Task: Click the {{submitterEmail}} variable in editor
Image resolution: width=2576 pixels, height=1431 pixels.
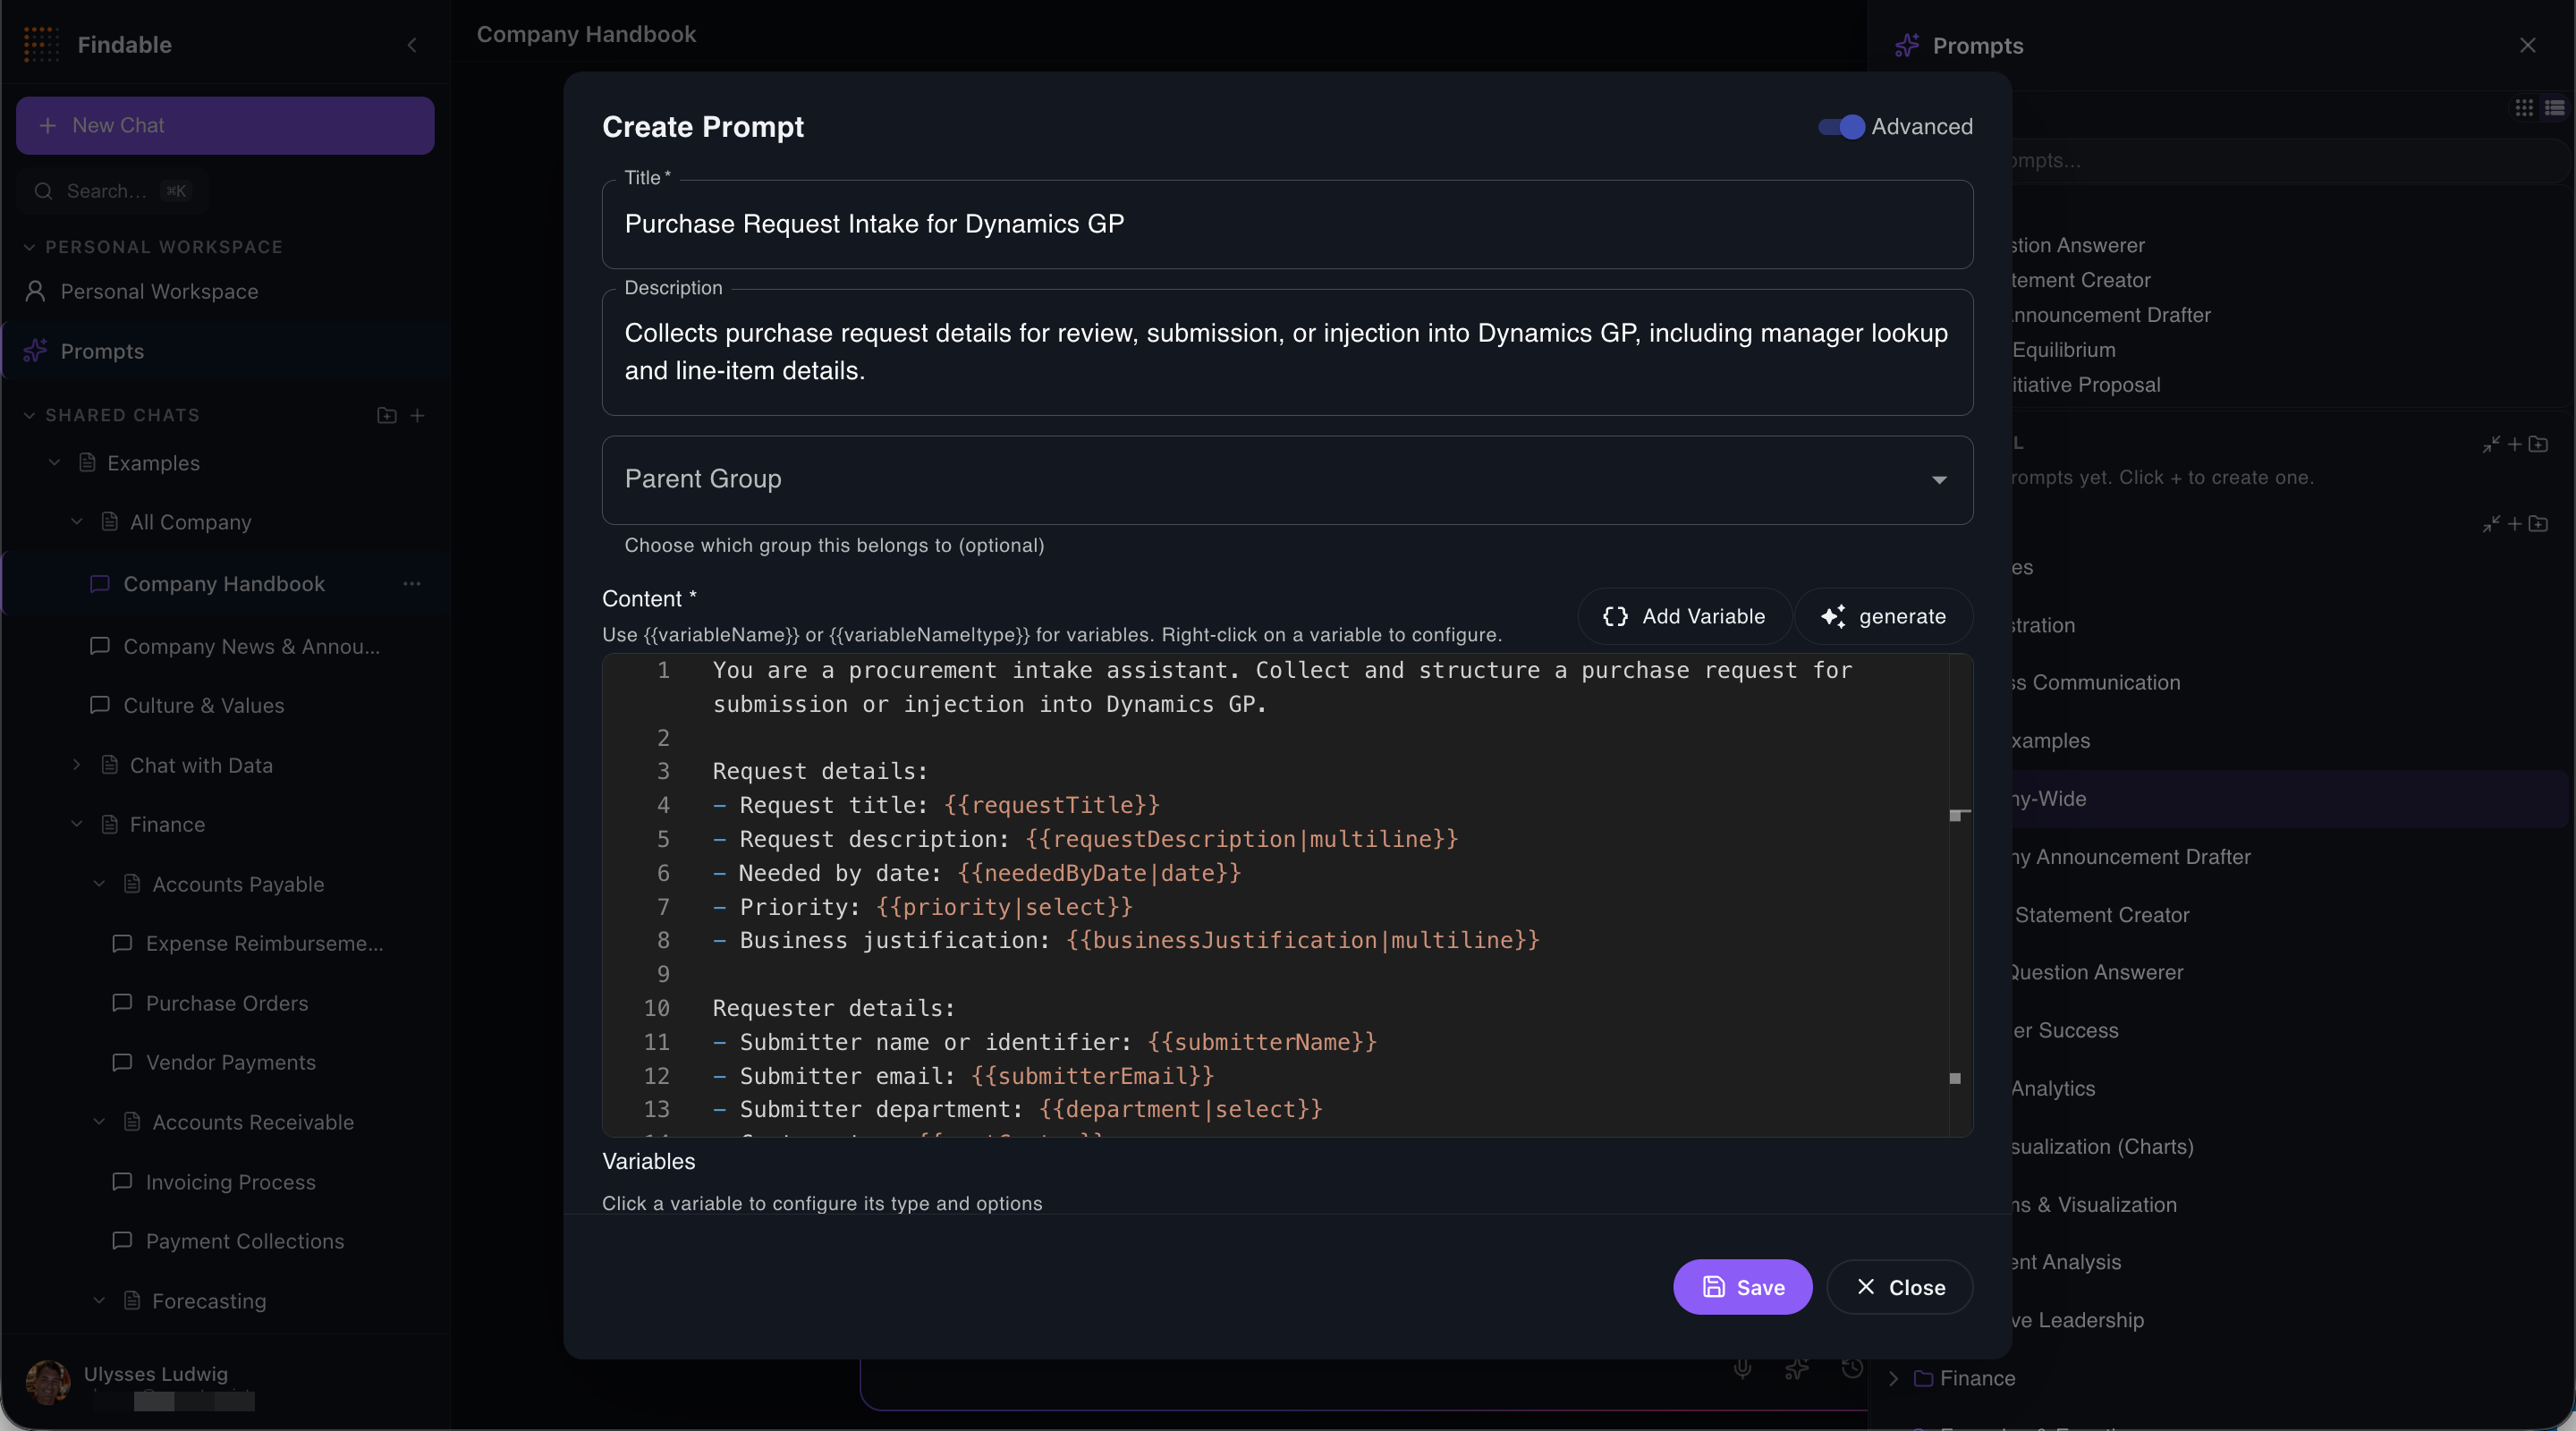Action: [x=1092, y=1076]
